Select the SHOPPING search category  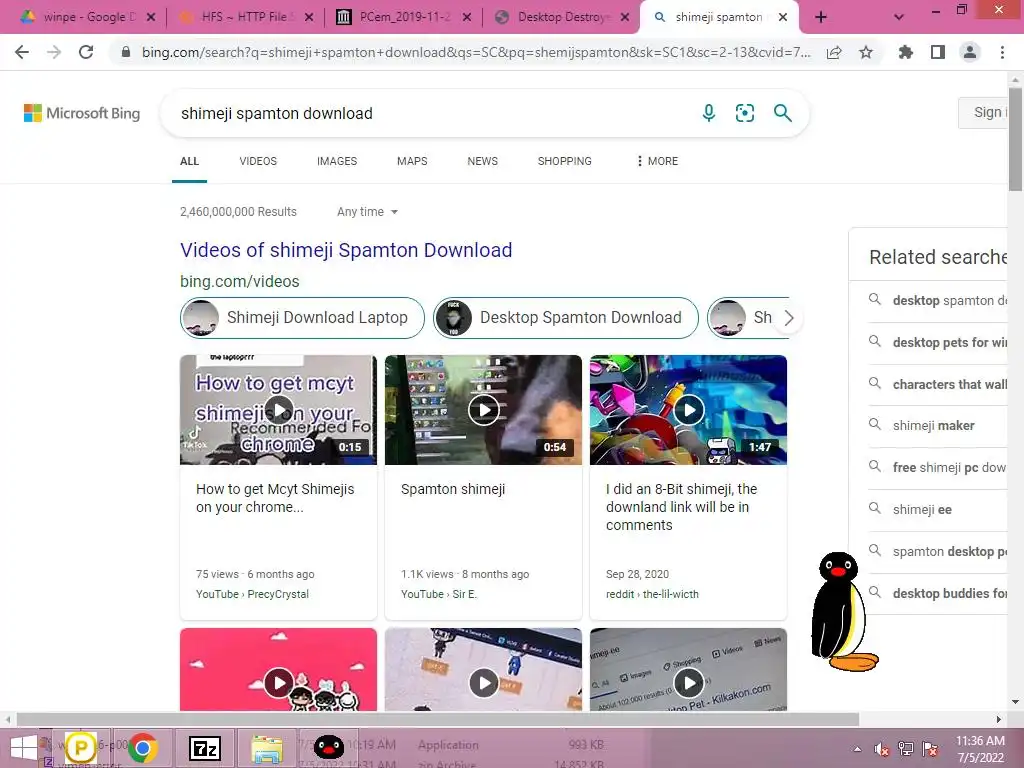click(564, 161)
